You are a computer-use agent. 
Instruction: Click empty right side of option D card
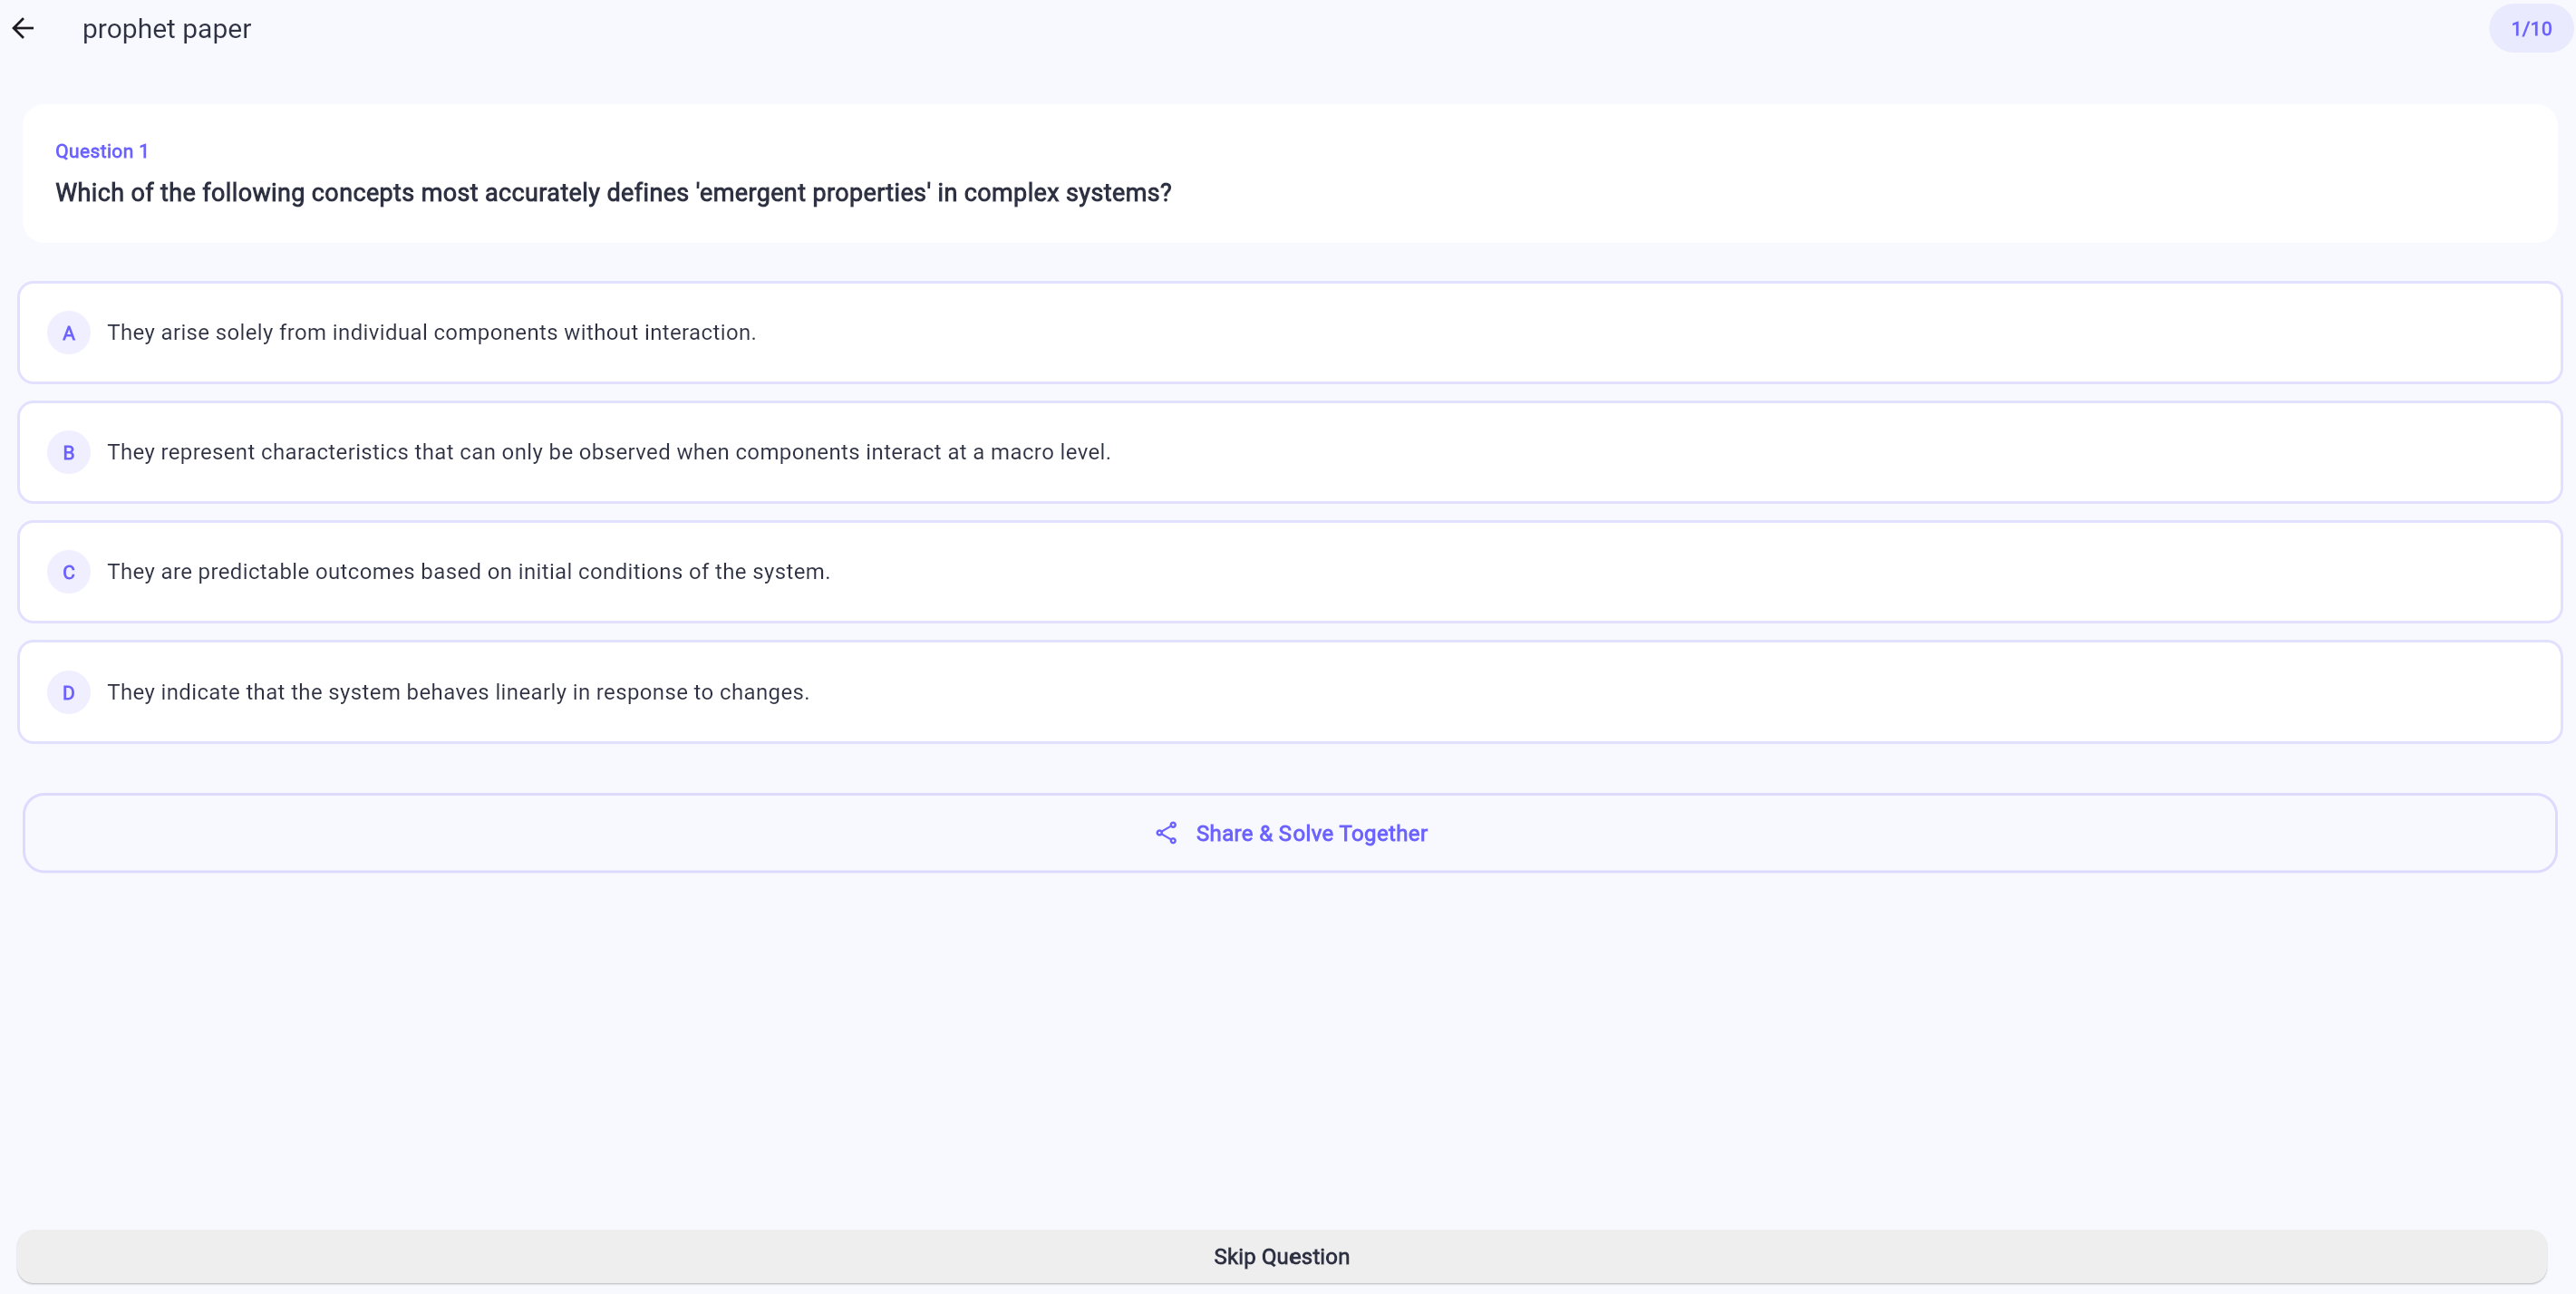[1900, 692]
